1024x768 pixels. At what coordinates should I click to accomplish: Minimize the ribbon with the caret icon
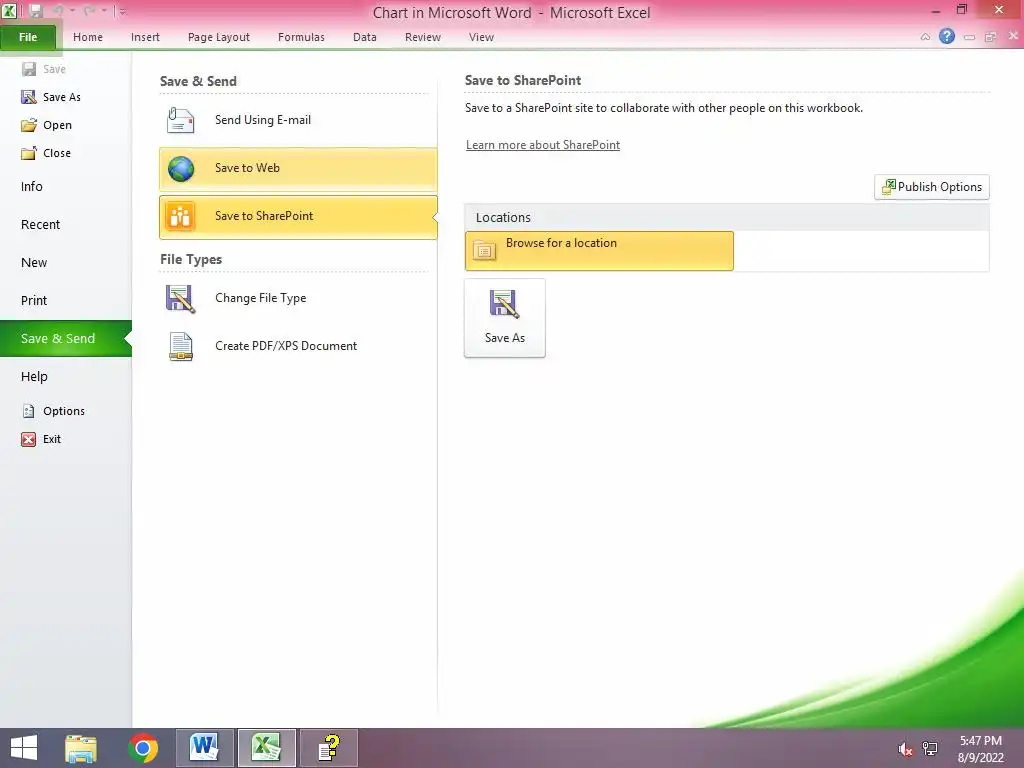pos(925,37)
